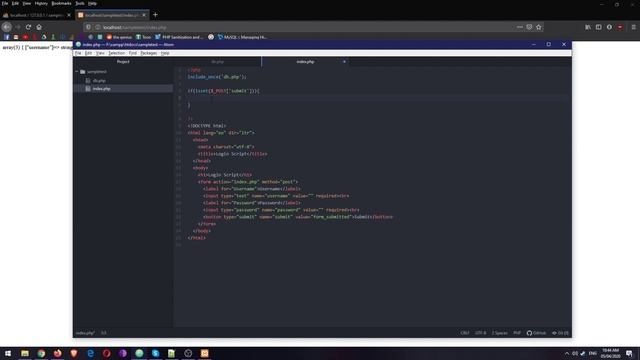Screen dimensions: 640x360
Task: Open page actions three-dot menu
Action: tap(520, 27)
